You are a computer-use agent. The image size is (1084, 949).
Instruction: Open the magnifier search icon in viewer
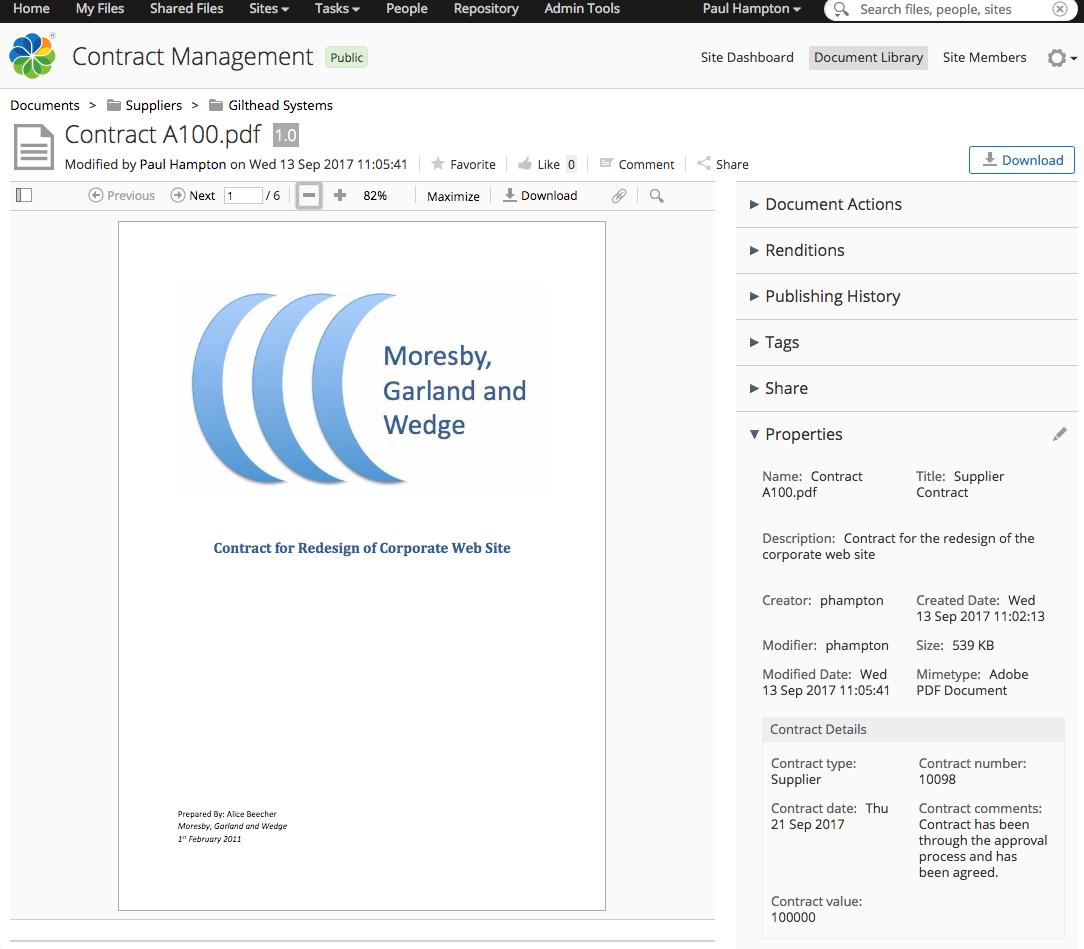tap(656, 196)
